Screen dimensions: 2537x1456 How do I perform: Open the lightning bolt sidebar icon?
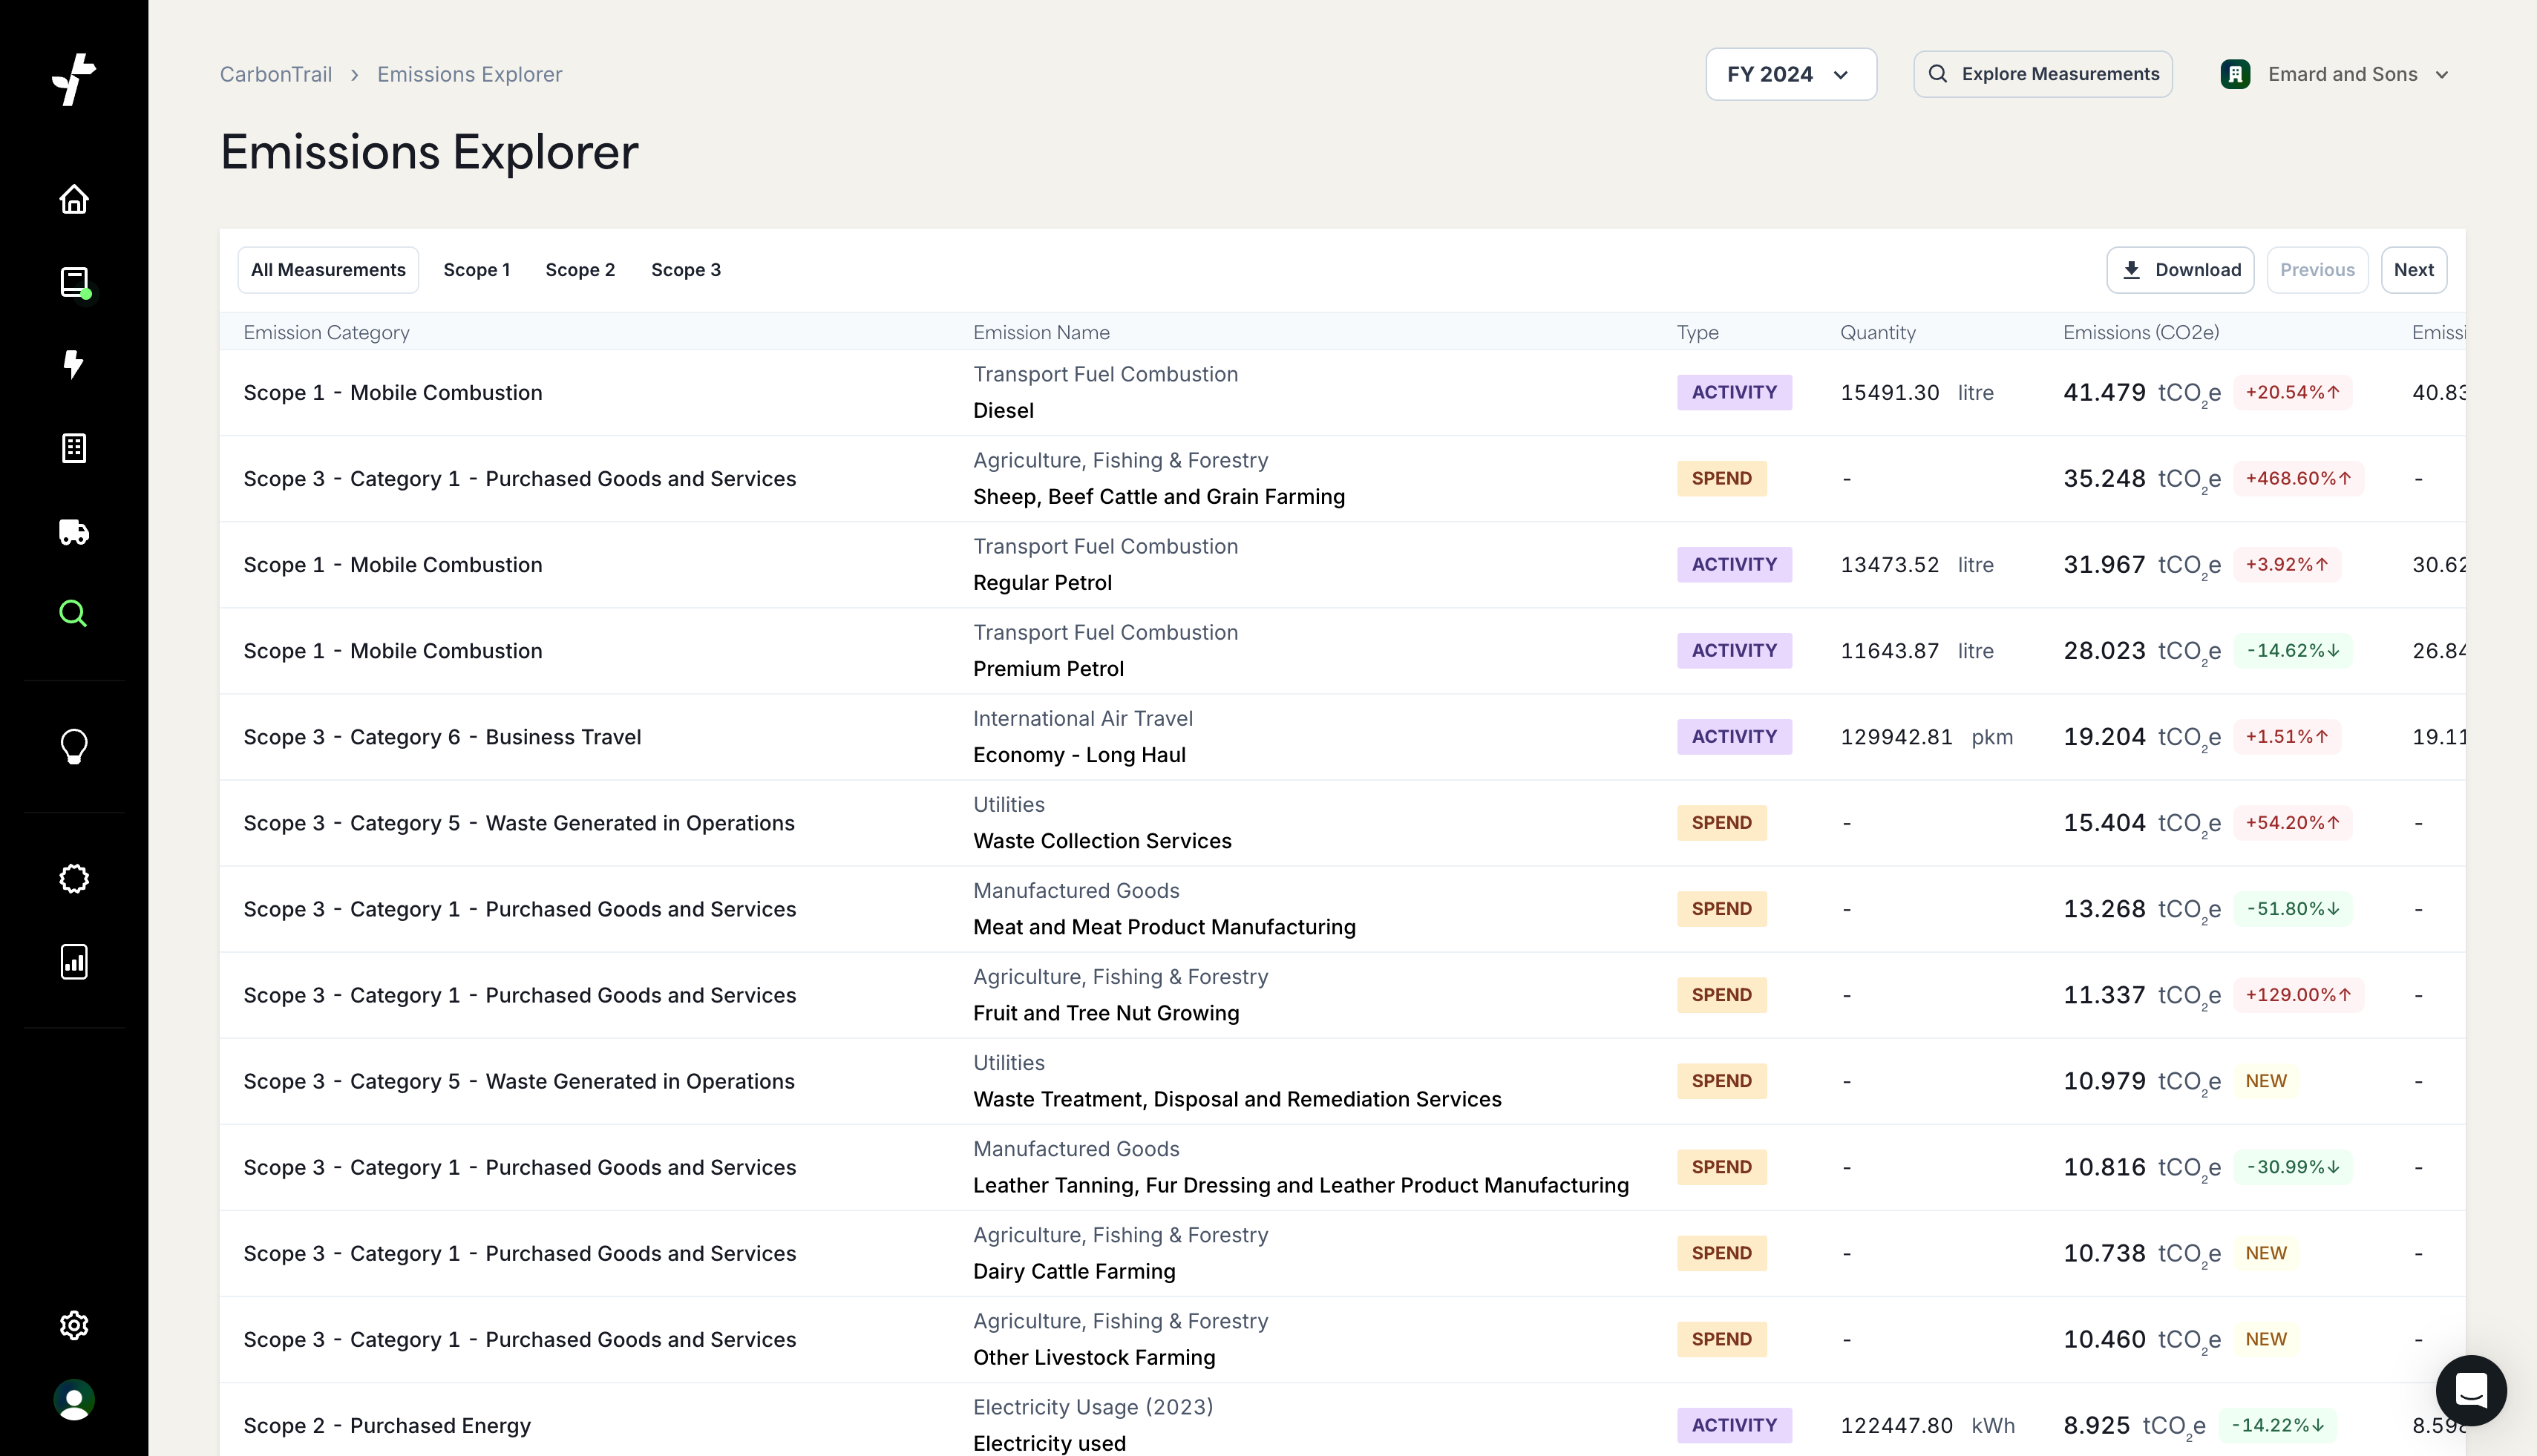click(x=74, y=364)
